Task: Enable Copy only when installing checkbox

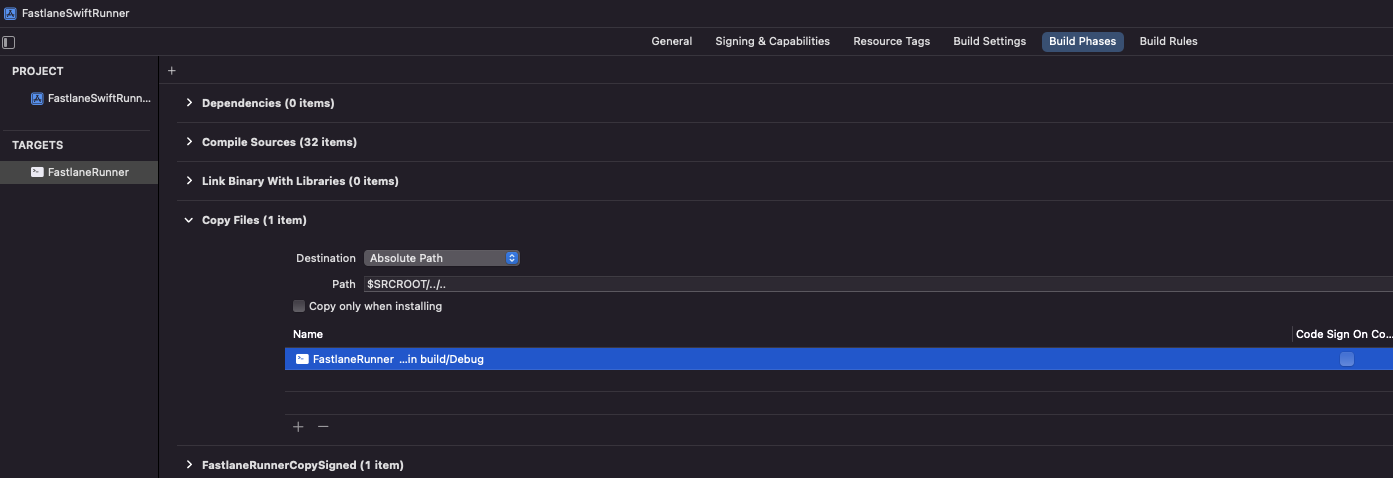Action: [299, 306]
